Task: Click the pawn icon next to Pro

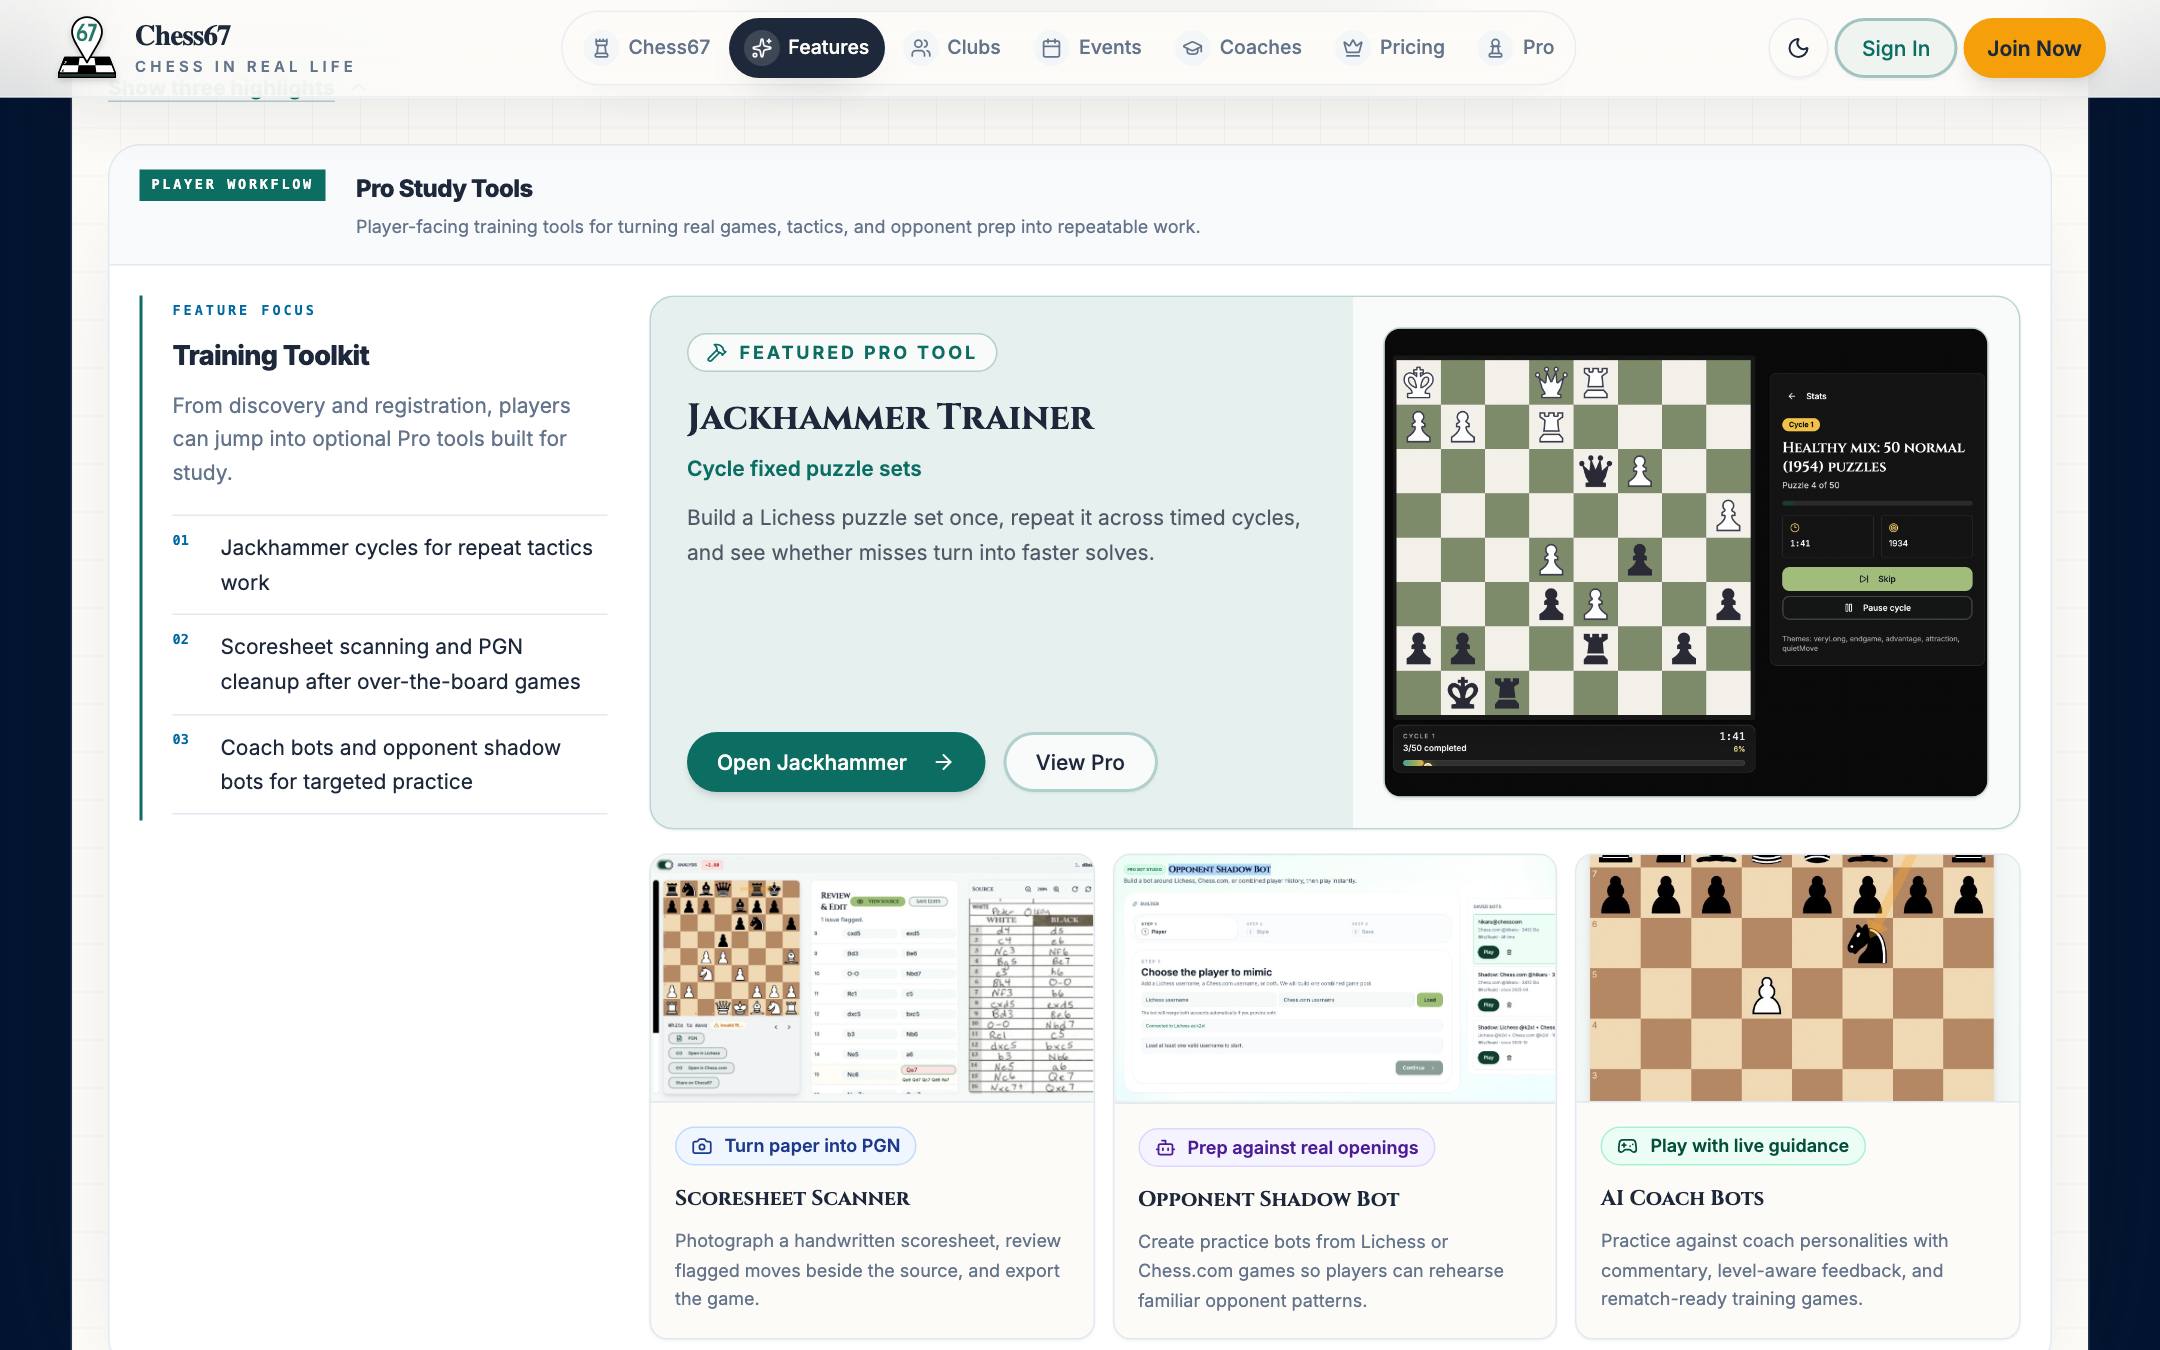Action: [1495, 48]
